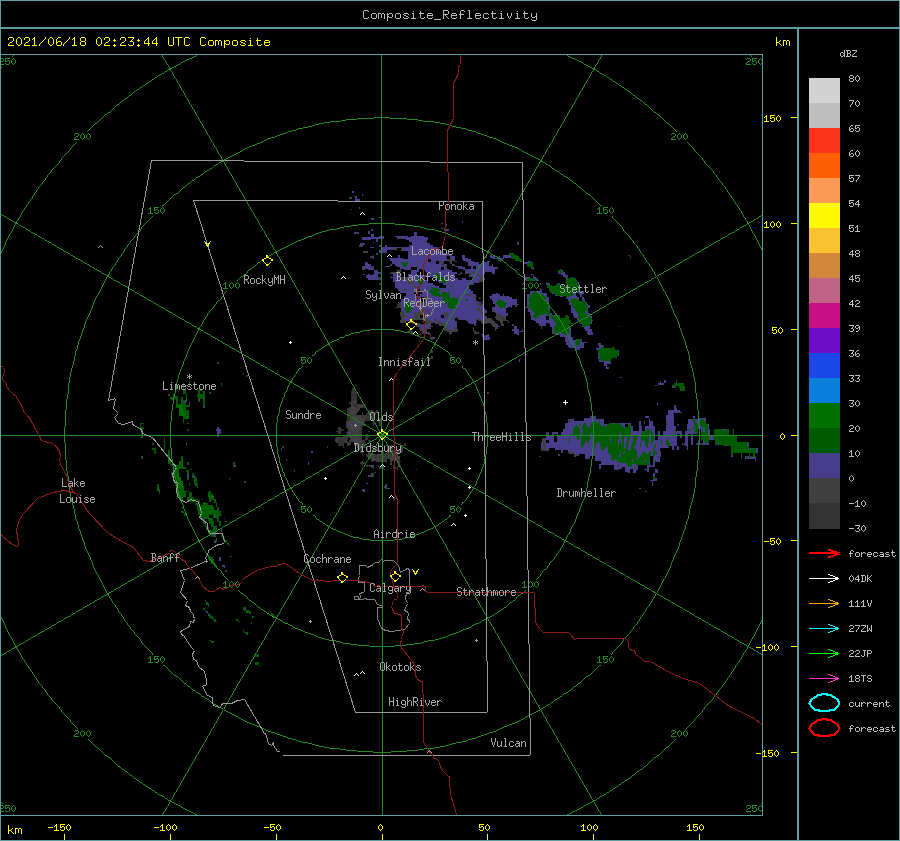Click the Limestone label
Screen dimensions: 900x841
(189, 386)
